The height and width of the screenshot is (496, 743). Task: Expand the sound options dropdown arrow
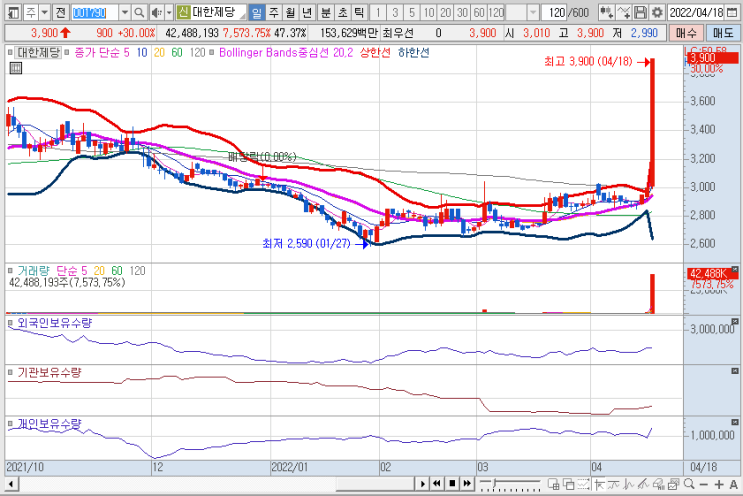169,12
